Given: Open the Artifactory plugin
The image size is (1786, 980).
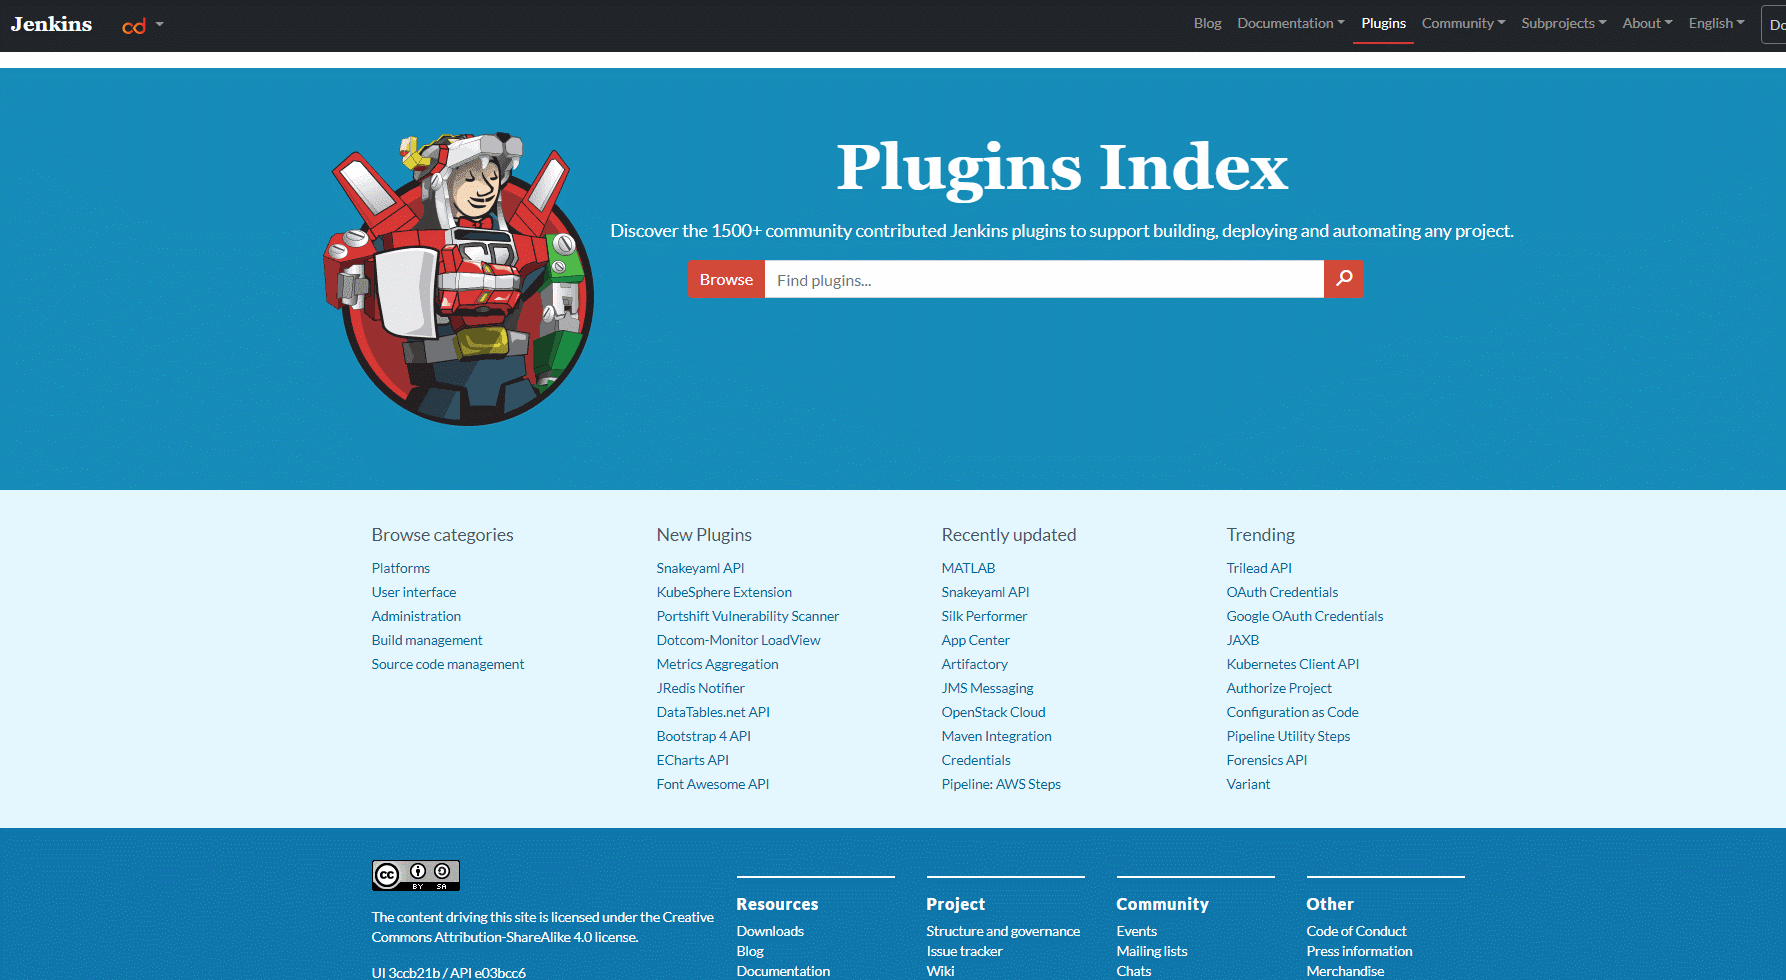Looking at the screenshot, I should click(974, 664).
